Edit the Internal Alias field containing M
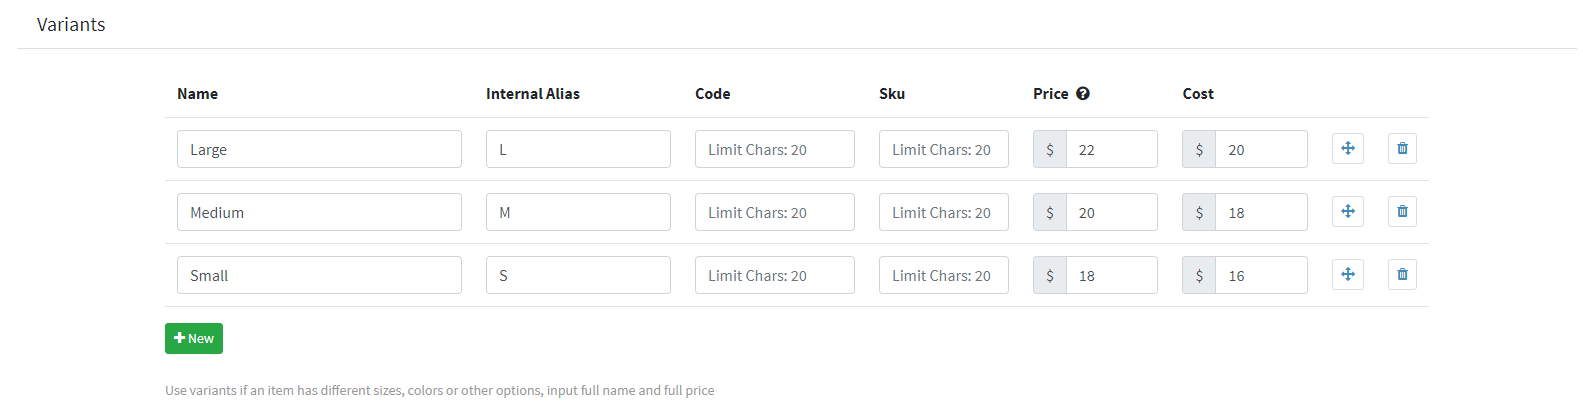Screen dimensions: 1583x417 pos(578,213)
